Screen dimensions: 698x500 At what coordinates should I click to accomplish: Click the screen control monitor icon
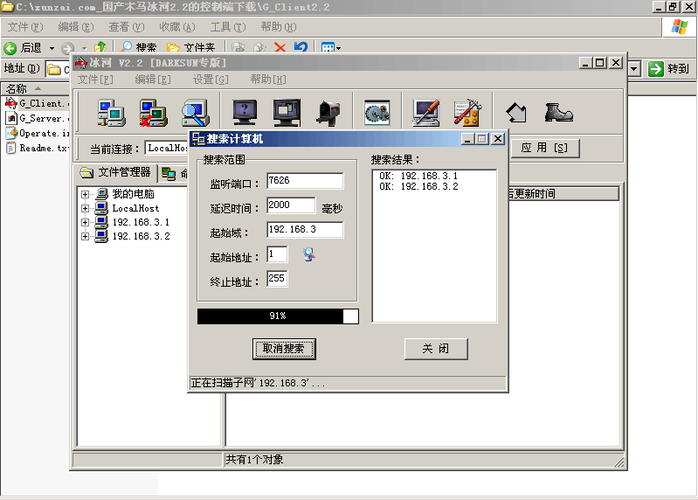point(287,113)
